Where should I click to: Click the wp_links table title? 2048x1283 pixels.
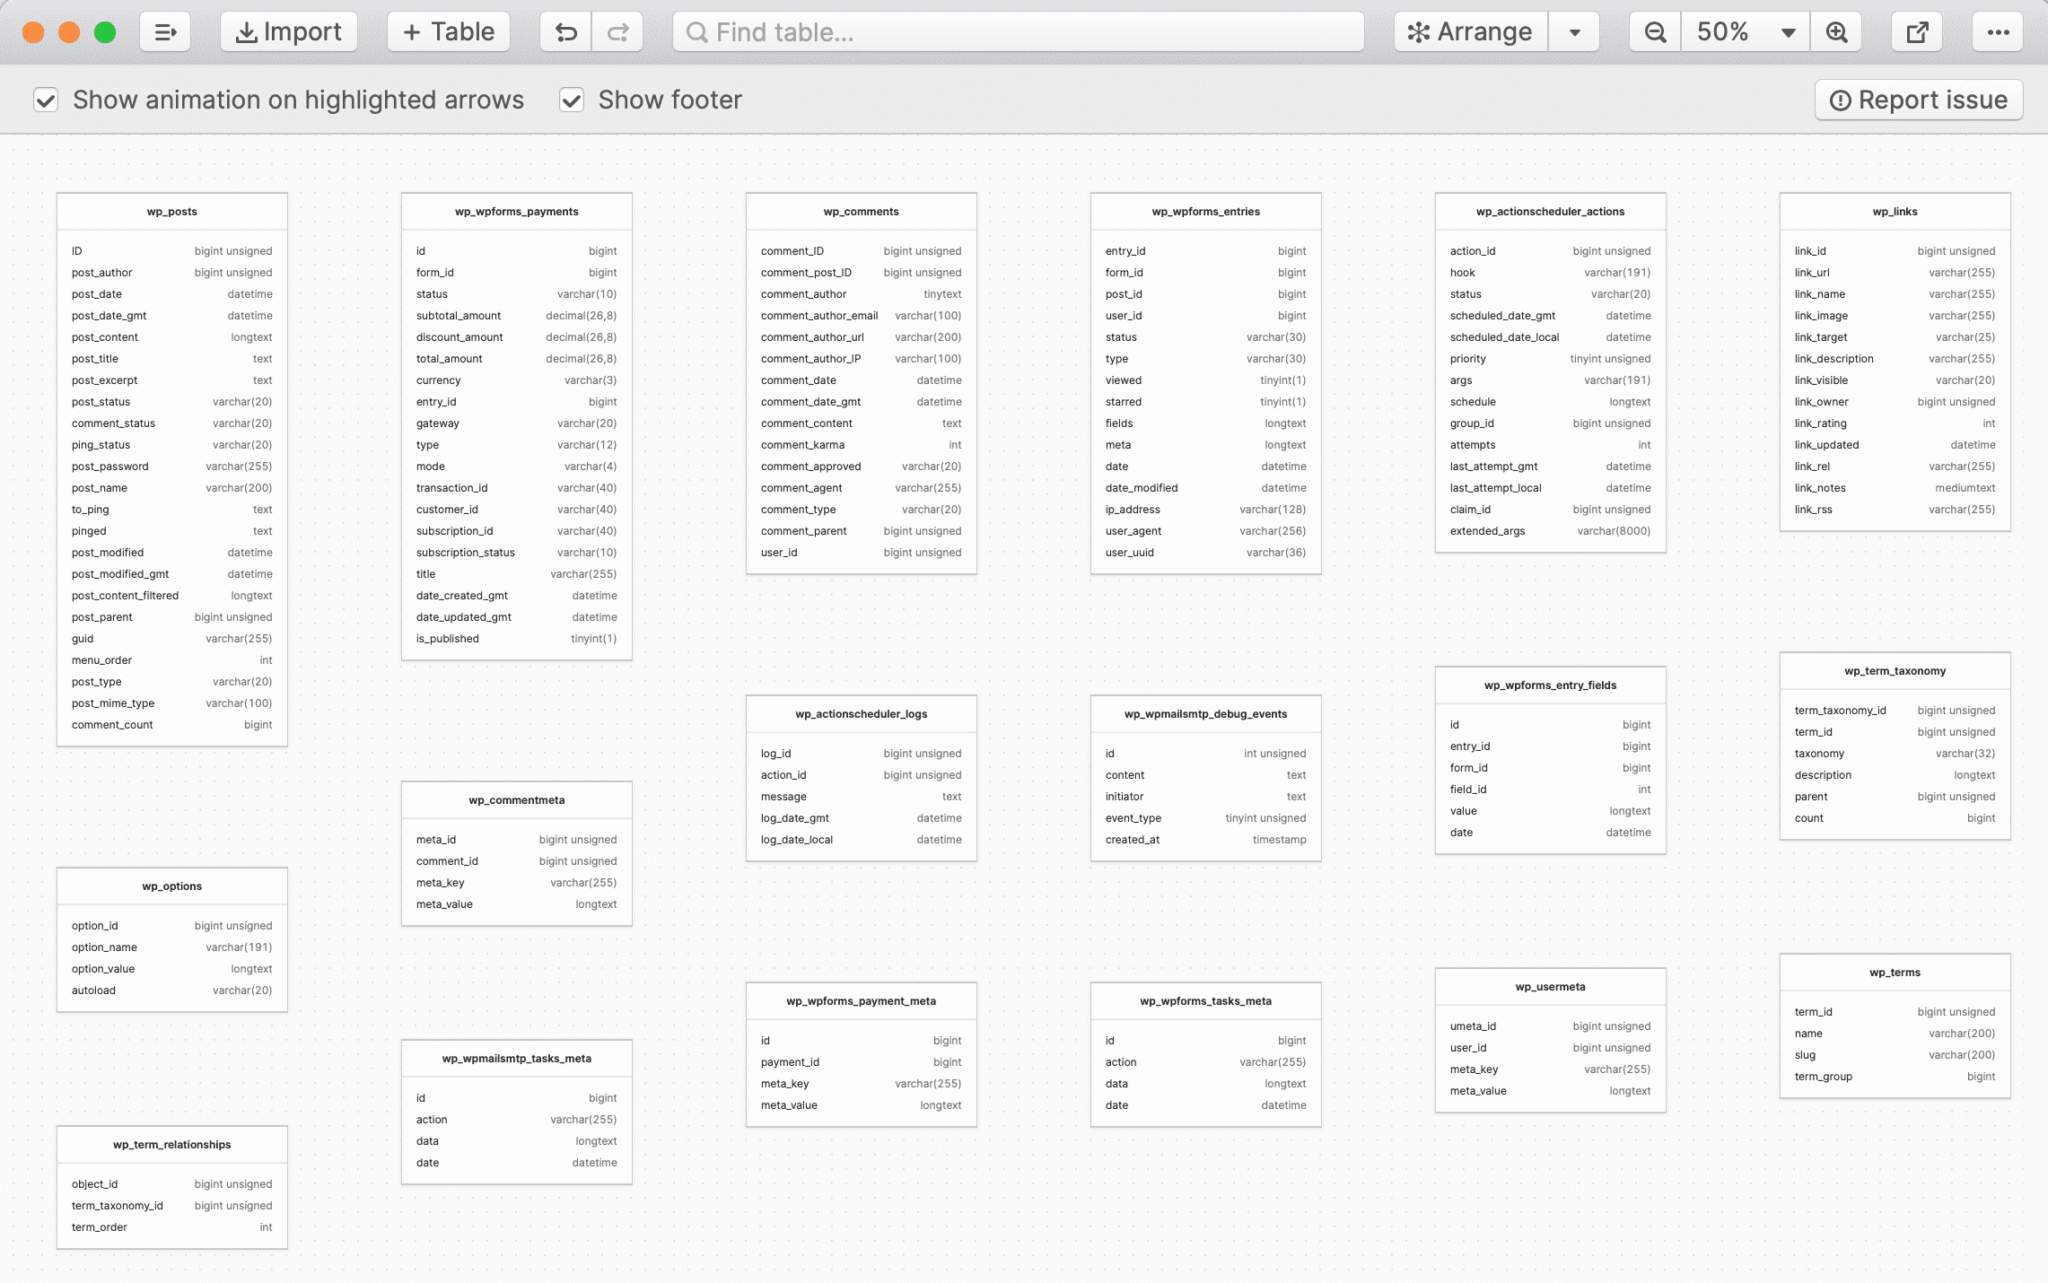pos(1894,212)
